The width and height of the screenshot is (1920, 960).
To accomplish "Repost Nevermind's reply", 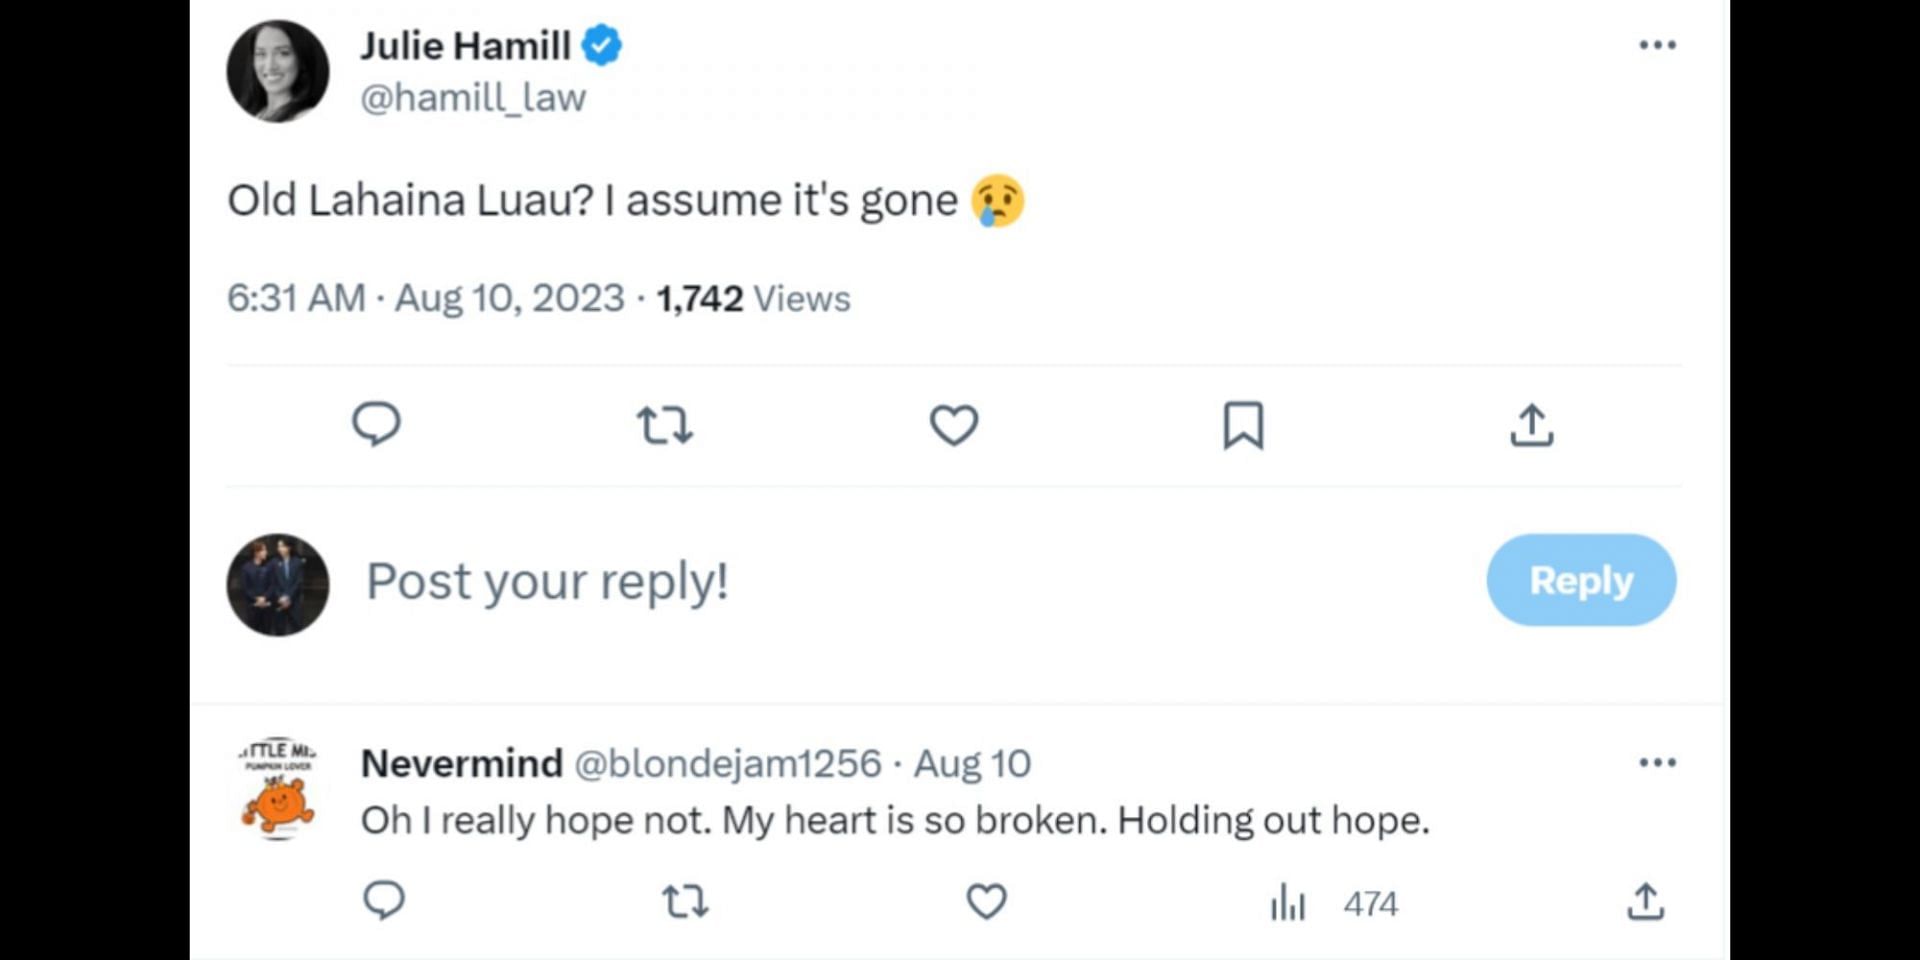I will coord(686,902).
